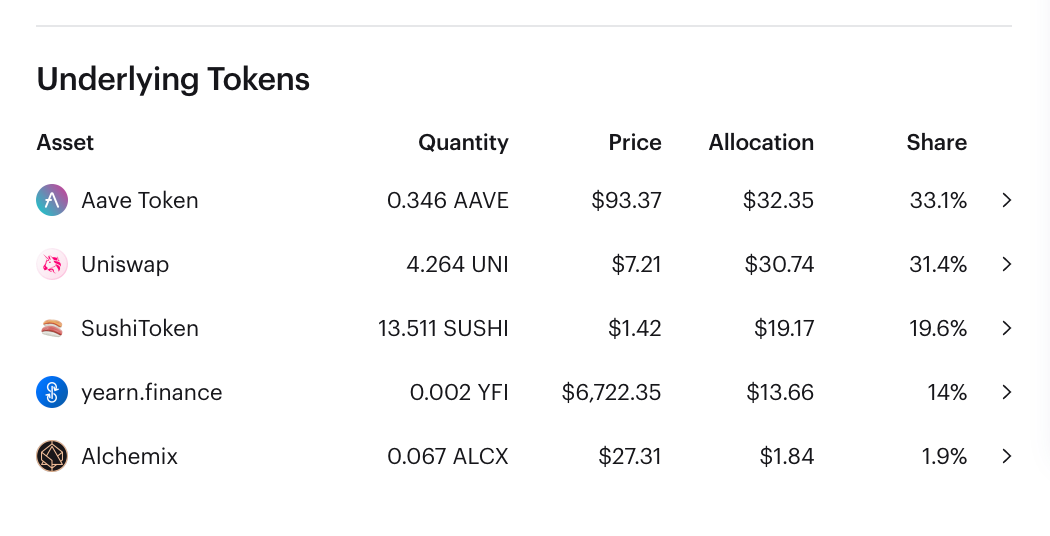Expand the Uniswap row chevron
Viewport: 1050px width, 536px height.
pyautogui.click(x=1006, y=265)
